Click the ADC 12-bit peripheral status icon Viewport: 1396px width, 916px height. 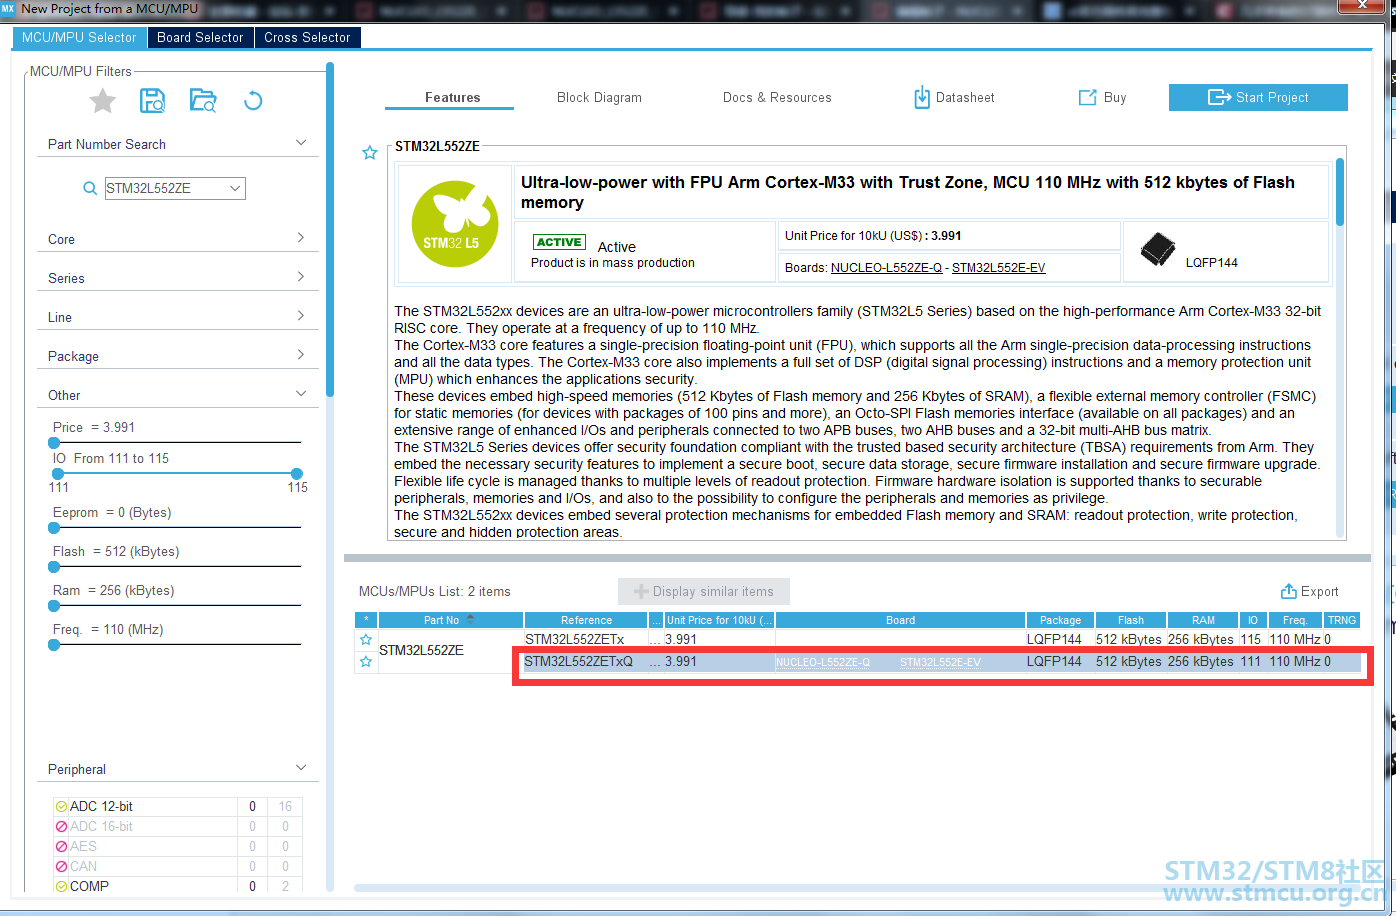point(61,806)
